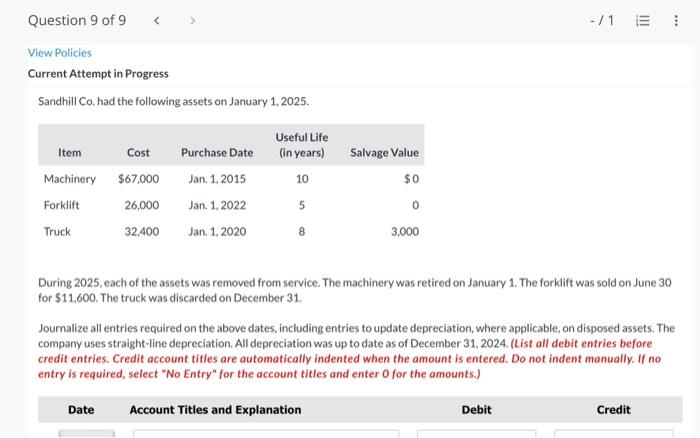Go to the previous question arrow
Image resolution: width=700 pixels, height=438 pixels.
point(157,21)
